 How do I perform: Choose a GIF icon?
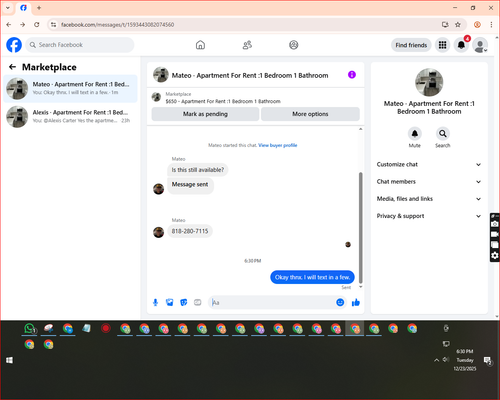(x=198, y=302)
